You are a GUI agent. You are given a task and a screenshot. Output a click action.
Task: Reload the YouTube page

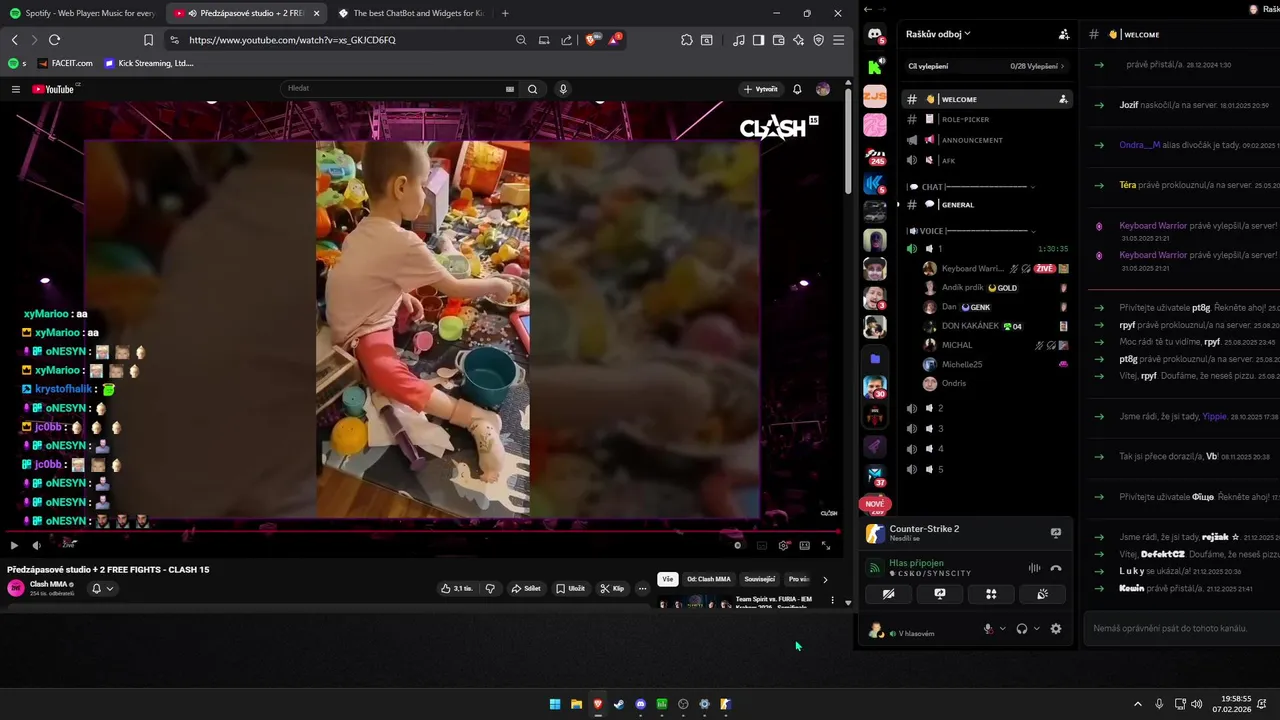click(54, 40)
